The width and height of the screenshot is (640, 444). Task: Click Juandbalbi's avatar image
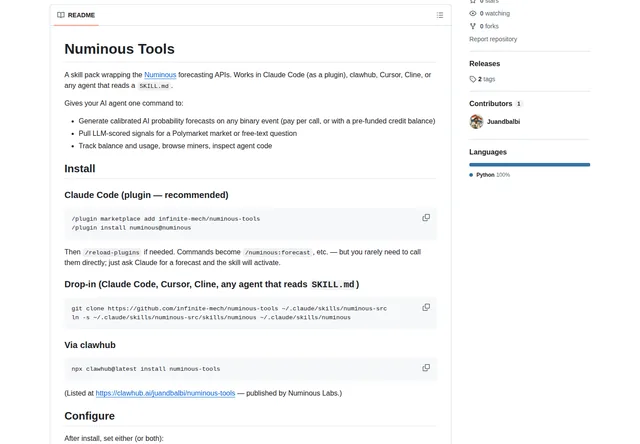pyautogui.click(x=476, y=122)
